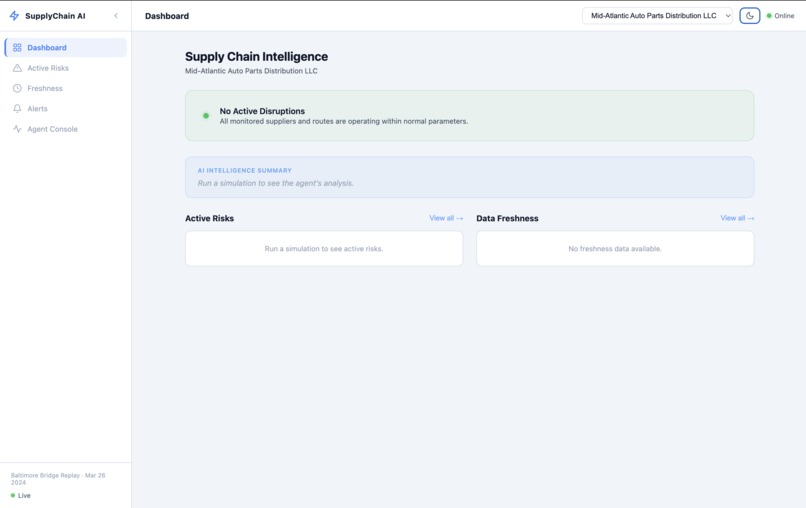Click the Supply Chain Intelligence heading
This screenshot has width=806, height=508.
[x=257, y=57]
